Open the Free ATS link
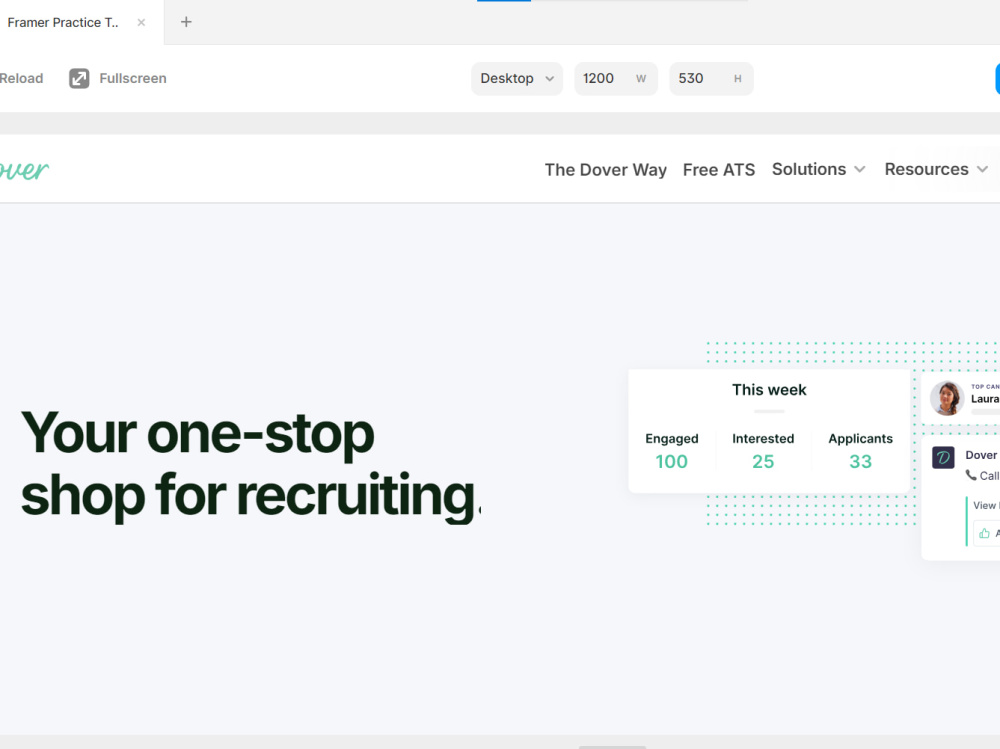The width and height of the screenshot is (1000, 749). 719,170
